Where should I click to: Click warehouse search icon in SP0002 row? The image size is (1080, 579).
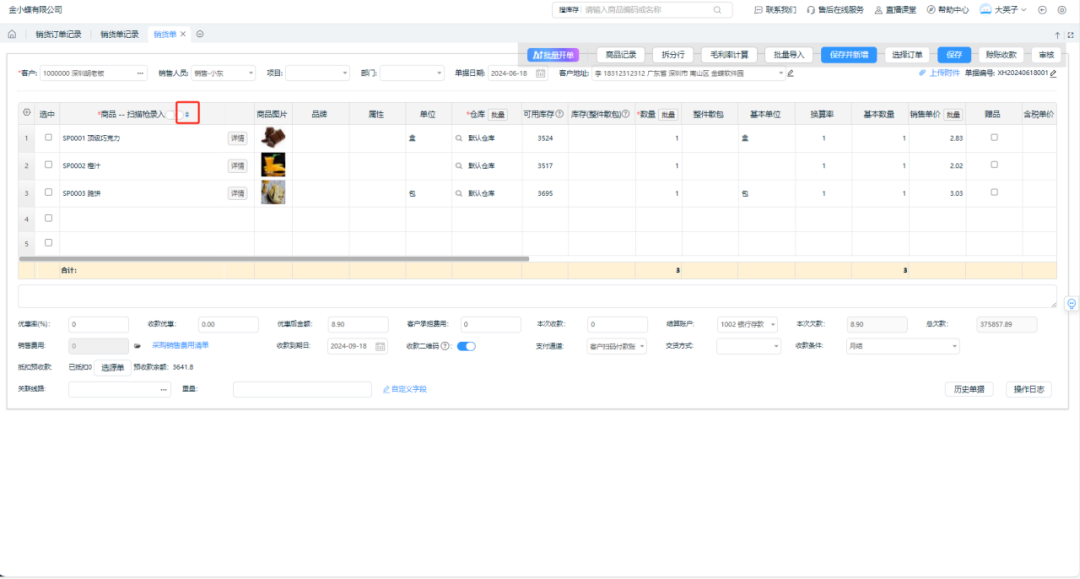pyautogui.click(x=459, y=166)
